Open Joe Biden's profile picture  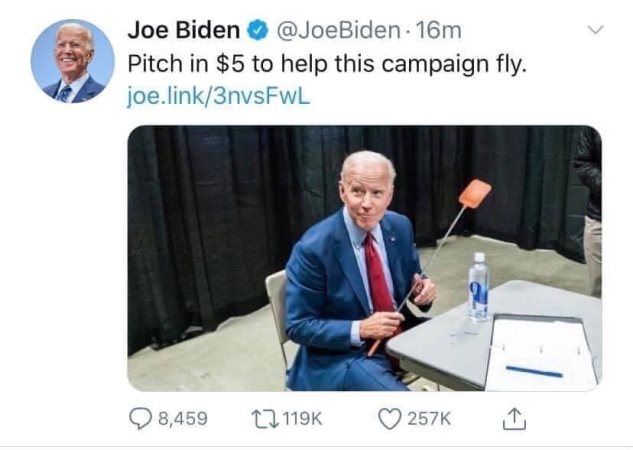point(73,61)
